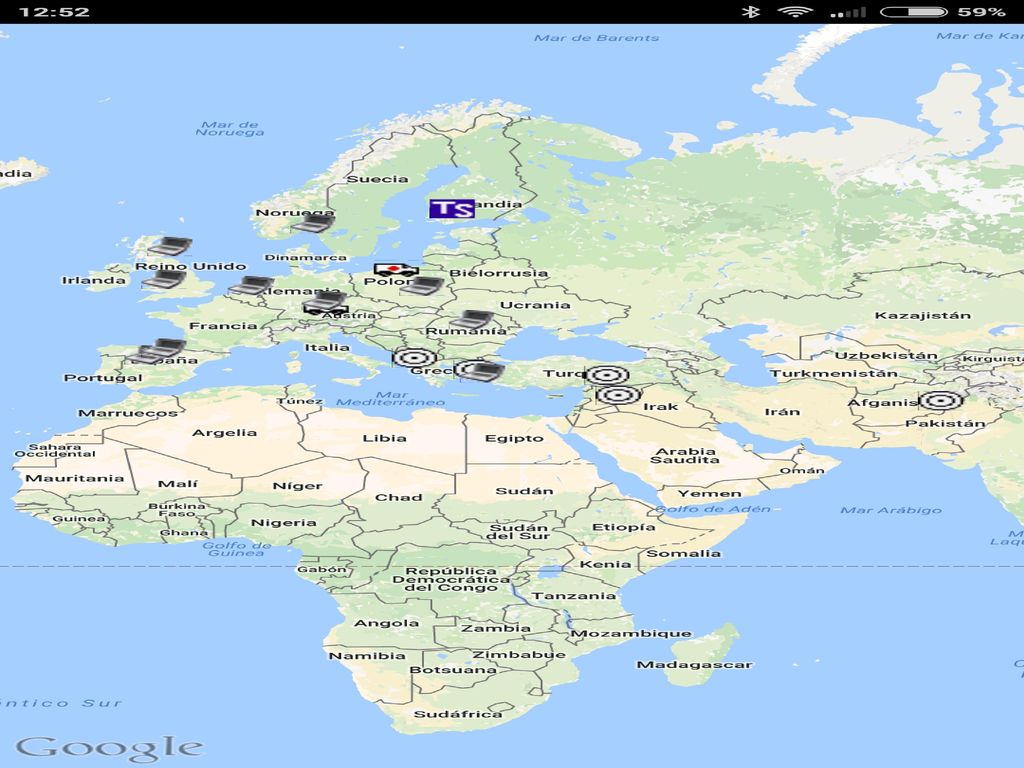Image resolution: width=1024 pixels, height=768 pixels.
Task: Tap the 12:52 clock in status bar
Action: pos(54,12)
